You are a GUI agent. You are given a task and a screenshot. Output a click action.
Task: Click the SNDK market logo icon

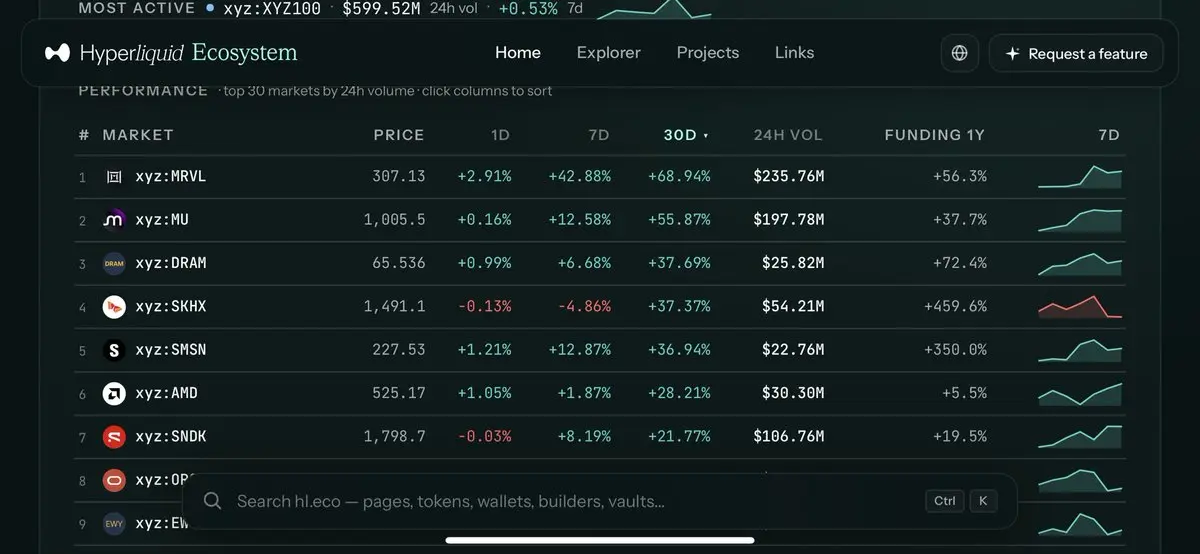coord(114,436)
